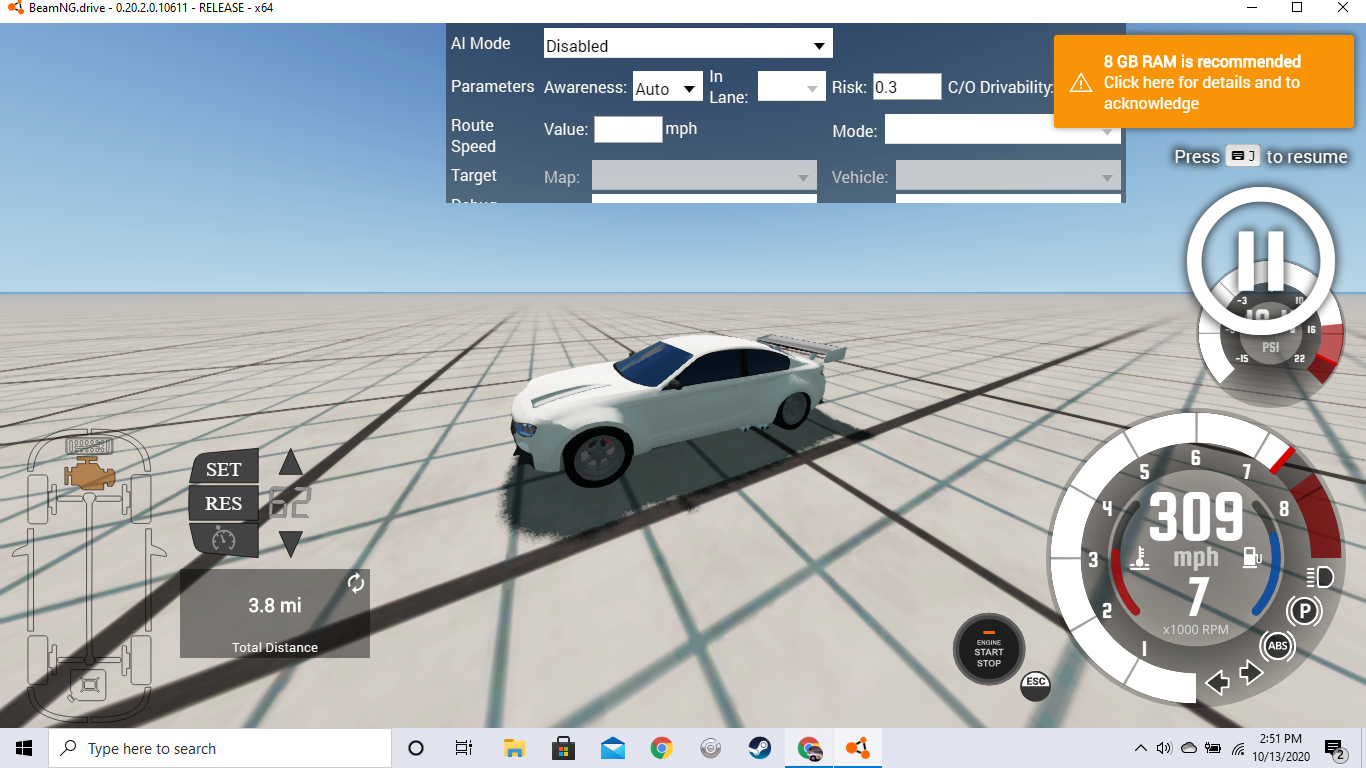This screenshot has width=1366, height=768.
Task: Click the coolant temperature gauge icon
Action: click(x=1139, y=558)
